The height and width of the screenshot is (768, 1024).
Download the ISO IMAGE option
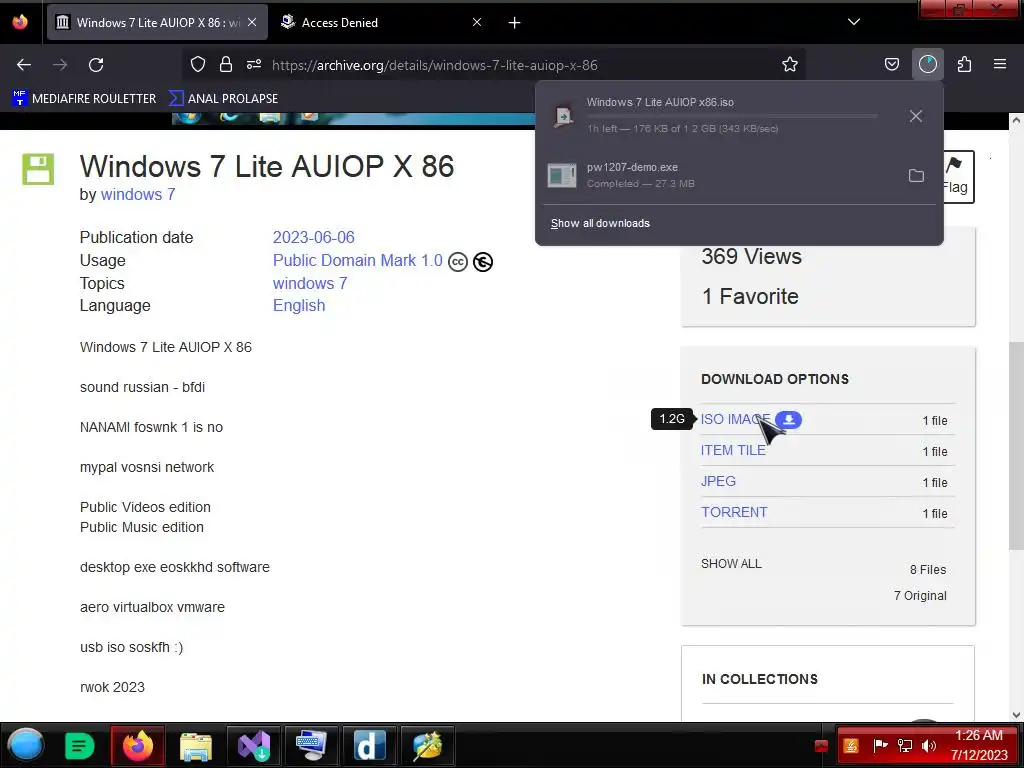pyautogui.click(x=735, y=419)
